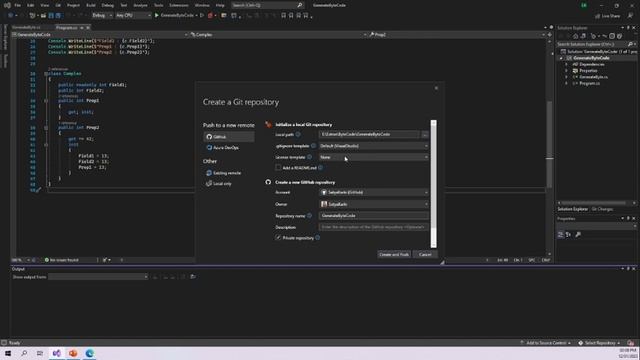Click Start Without Debugging outline arrow
Image resolution: width=640 pixels, height=360 pixels.
[202, 16]
